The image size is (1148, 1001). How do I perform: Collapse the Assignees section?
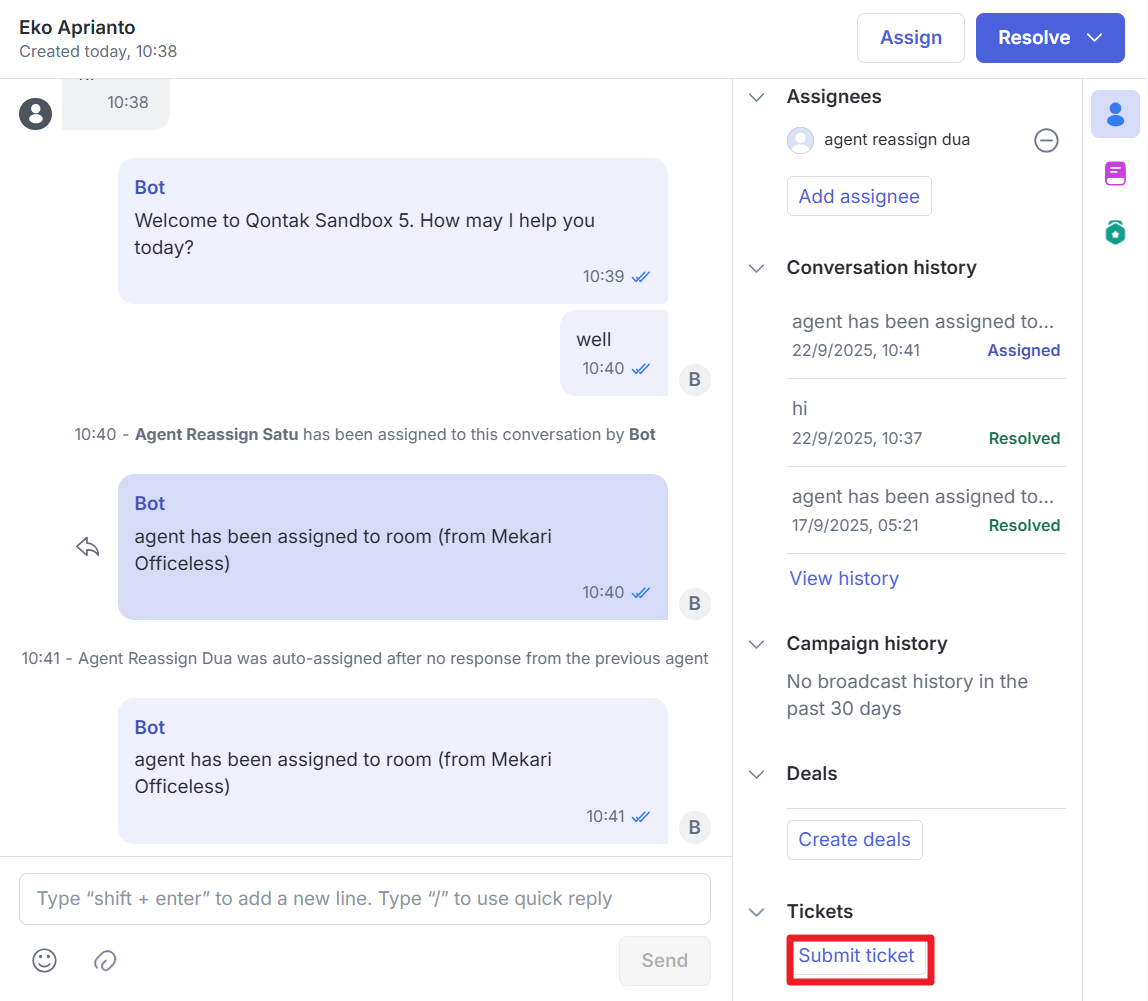pos(757,97)
